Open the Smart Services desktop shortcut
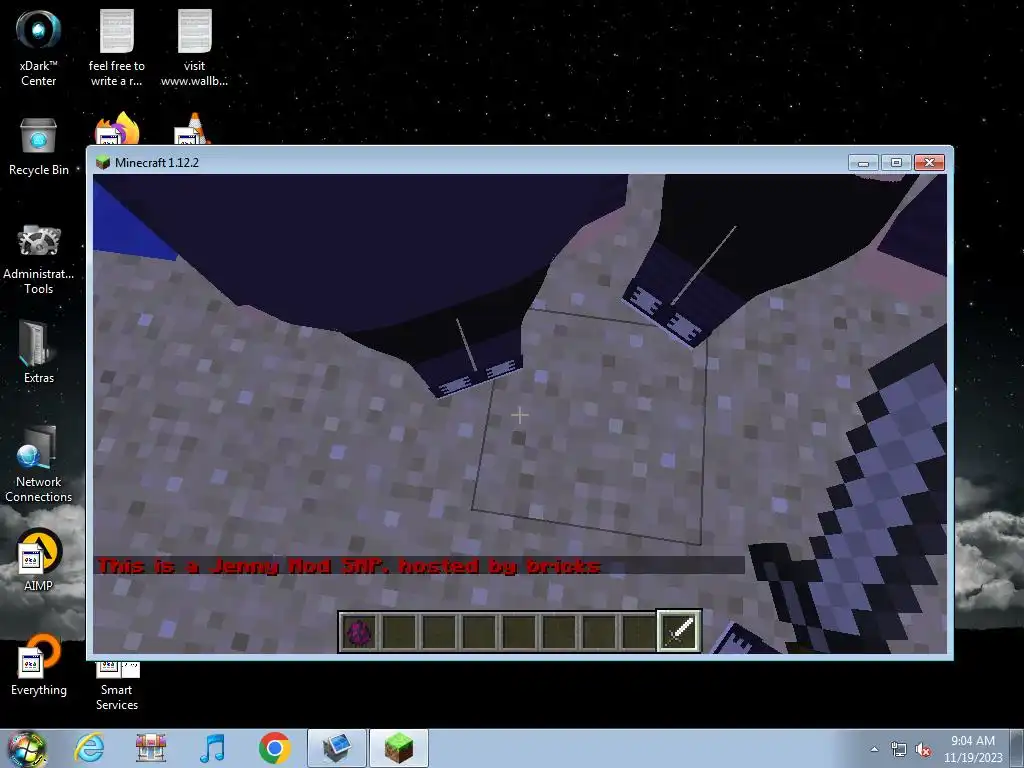This screenshot has width=1024, height=768. point(117,686)
